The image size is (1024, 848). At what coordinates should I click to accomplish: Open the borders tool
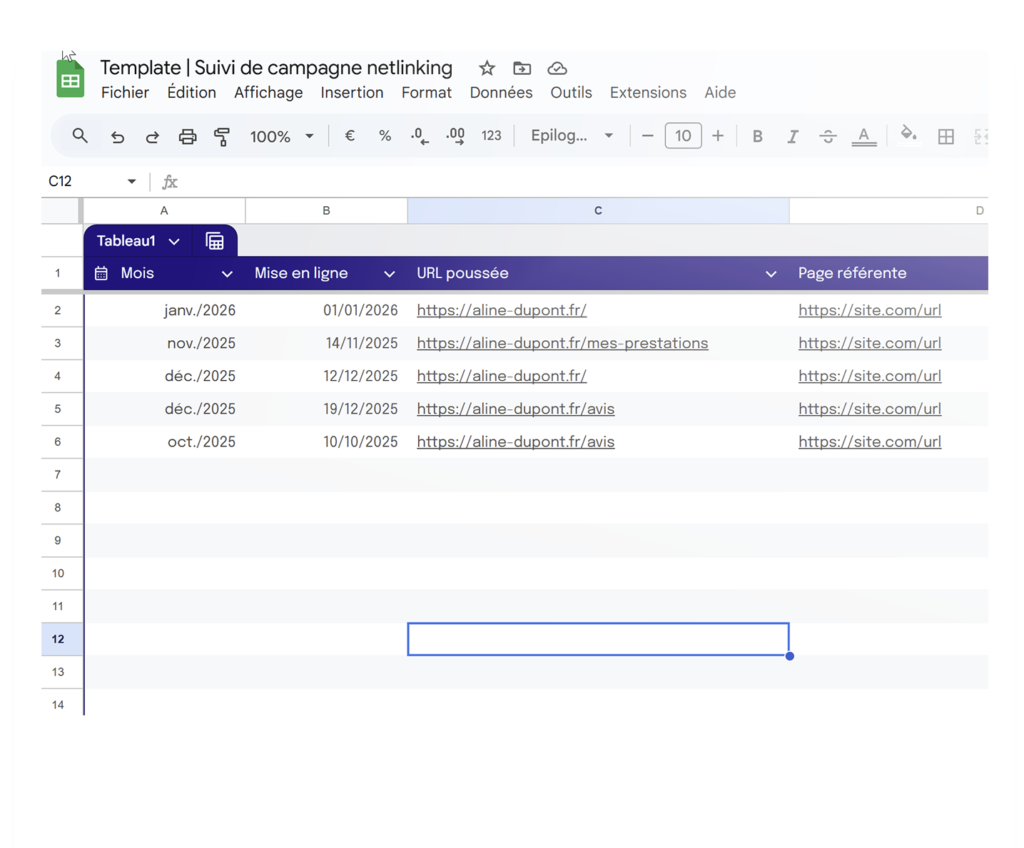[x=945, y=137]
